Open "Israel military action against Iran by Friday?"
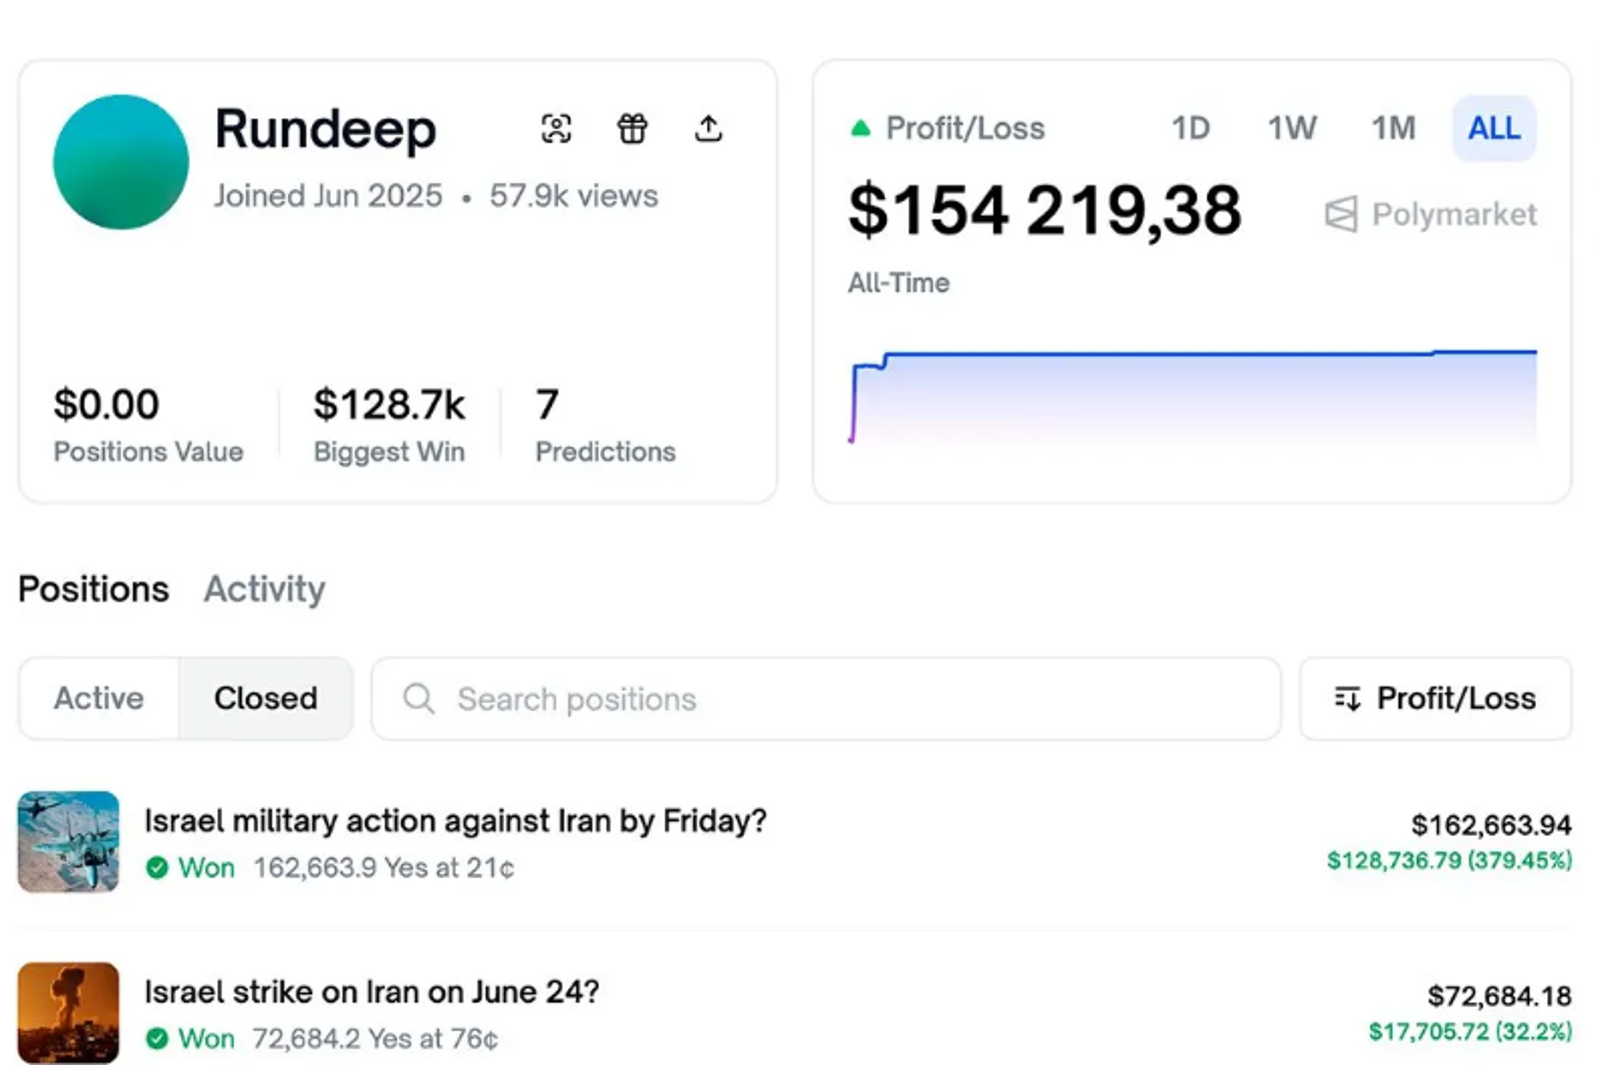Viewport: 1600px width, 1065px height. click(x=455, y=821)
